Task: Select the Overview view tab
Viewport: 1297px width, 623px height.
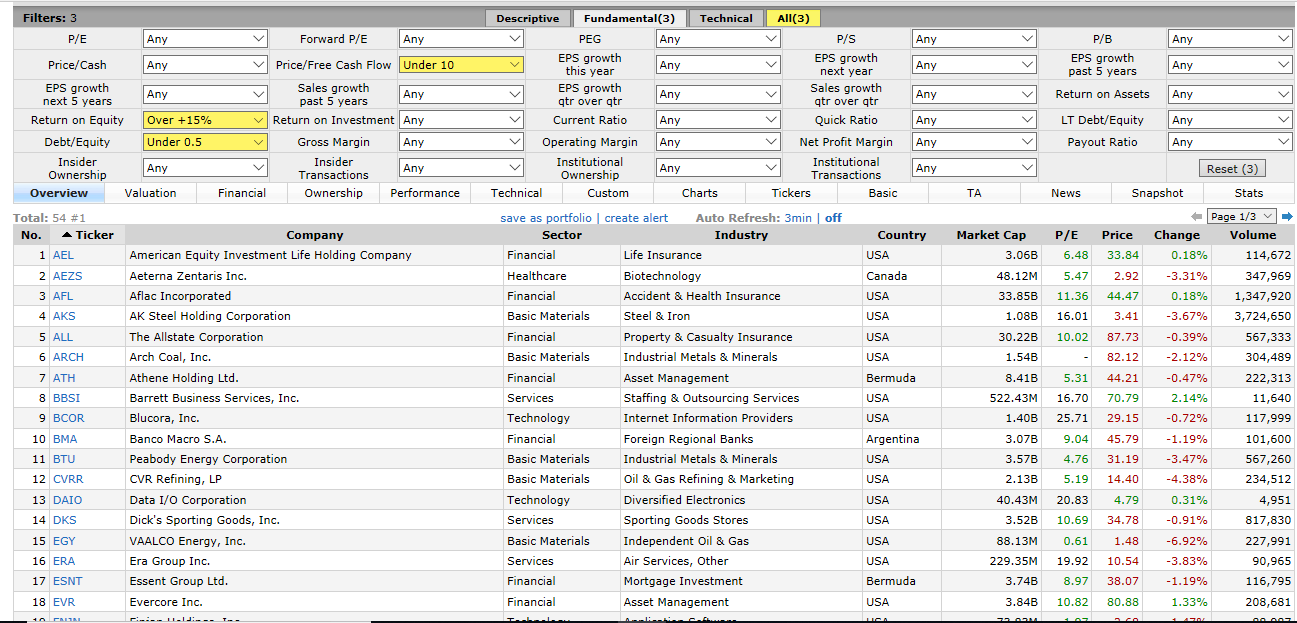Action: 59,193
